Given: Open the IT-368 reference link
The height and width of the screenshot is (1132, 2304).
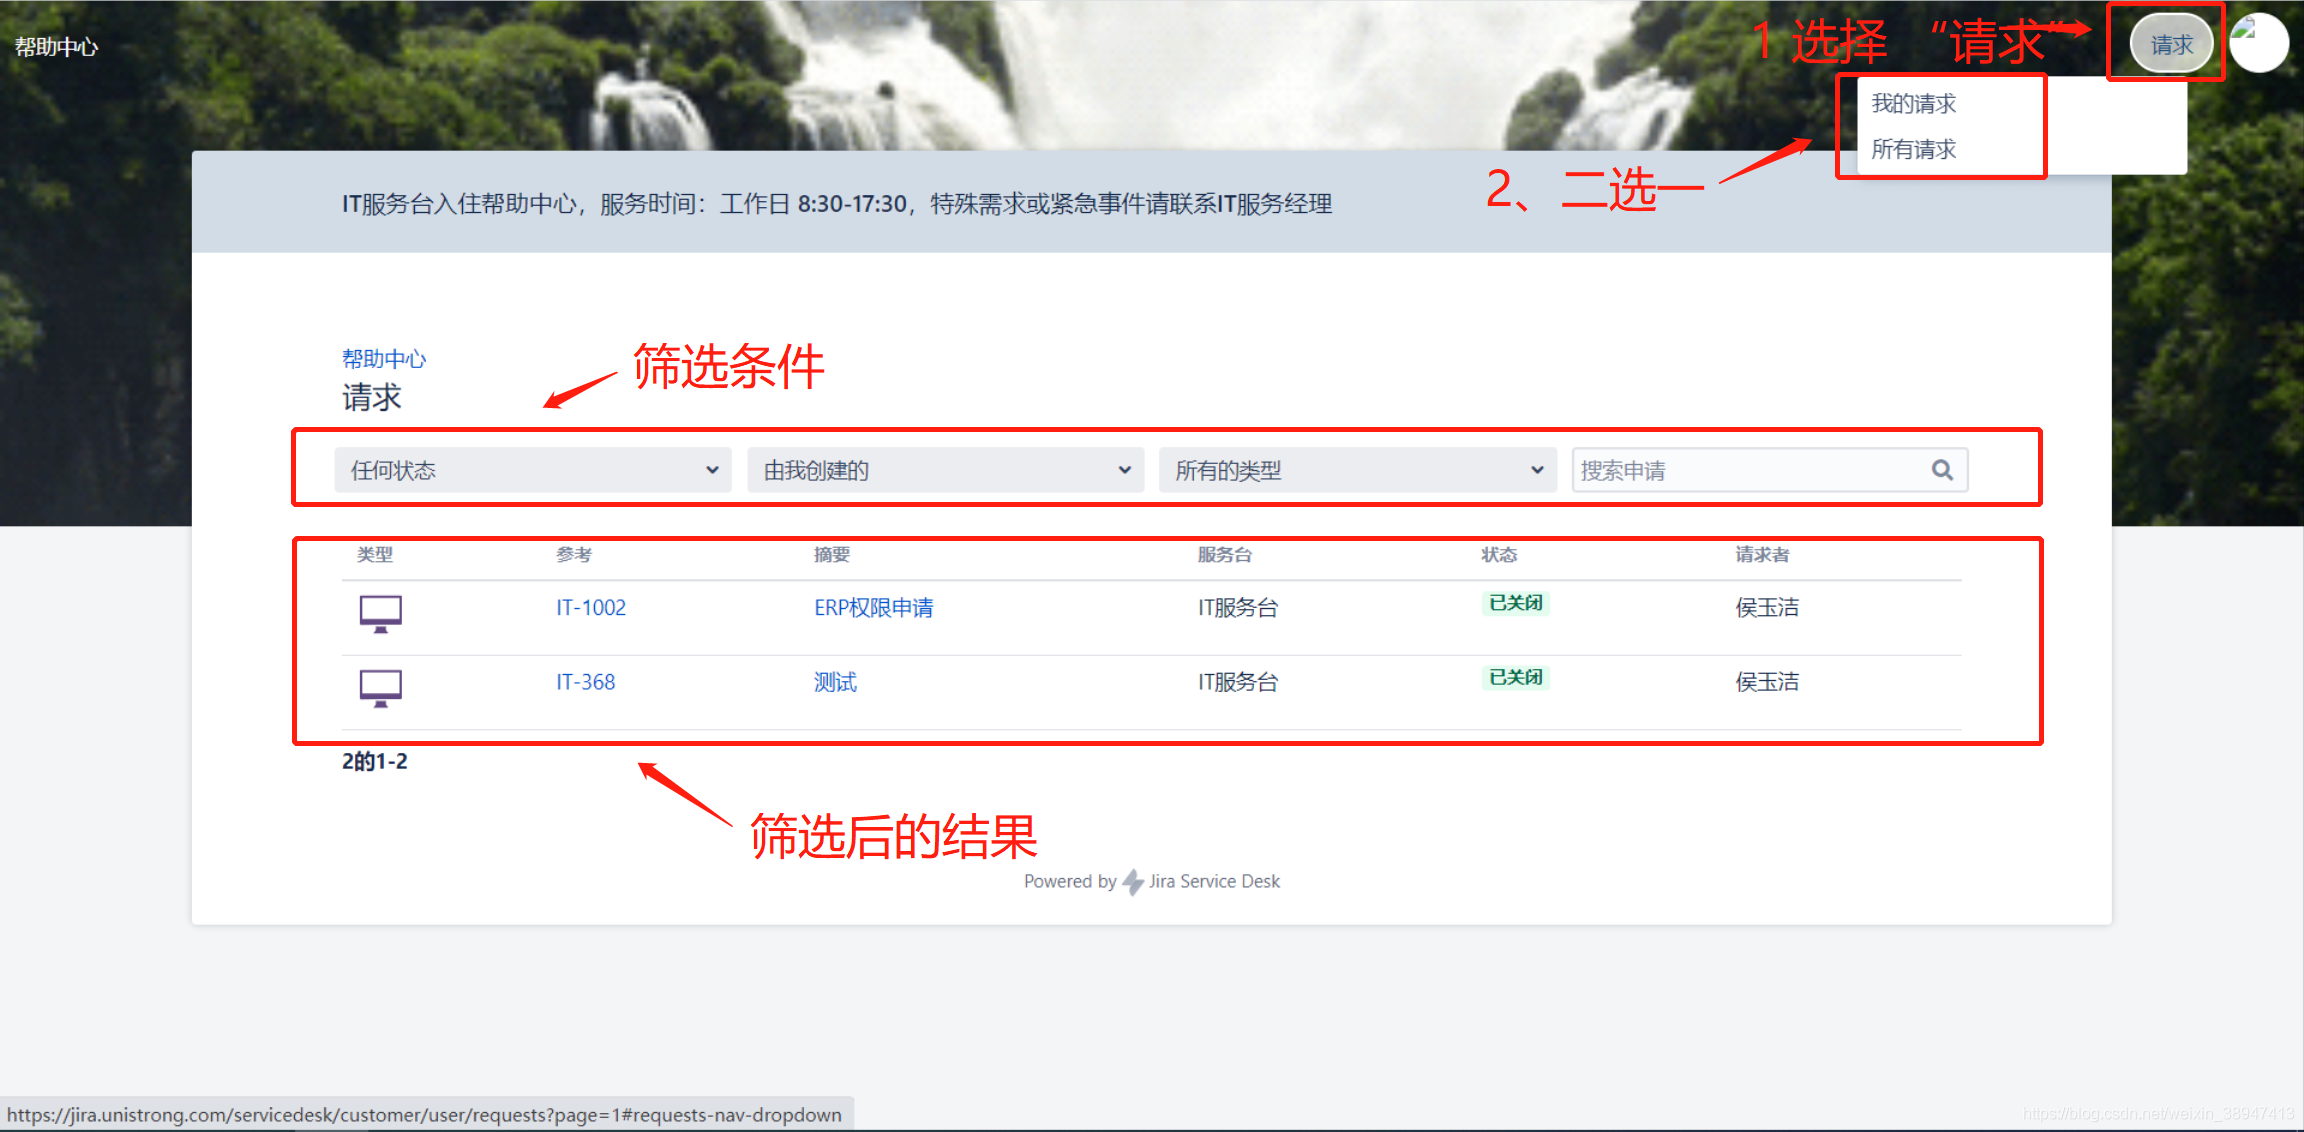Looking at the screenshot, I should [586, 682].
